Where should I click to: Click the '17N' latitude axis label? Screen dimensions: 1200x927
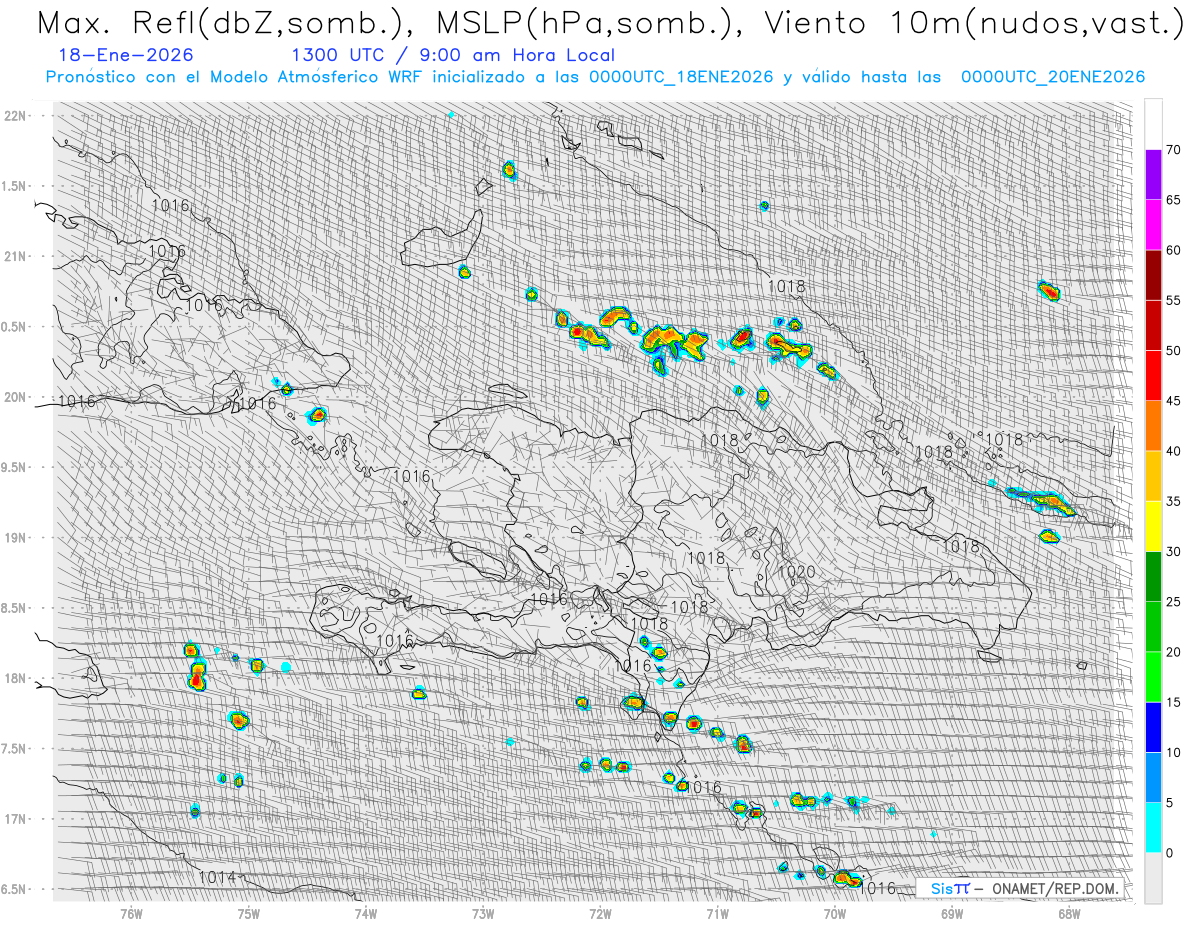pos(15,819)
